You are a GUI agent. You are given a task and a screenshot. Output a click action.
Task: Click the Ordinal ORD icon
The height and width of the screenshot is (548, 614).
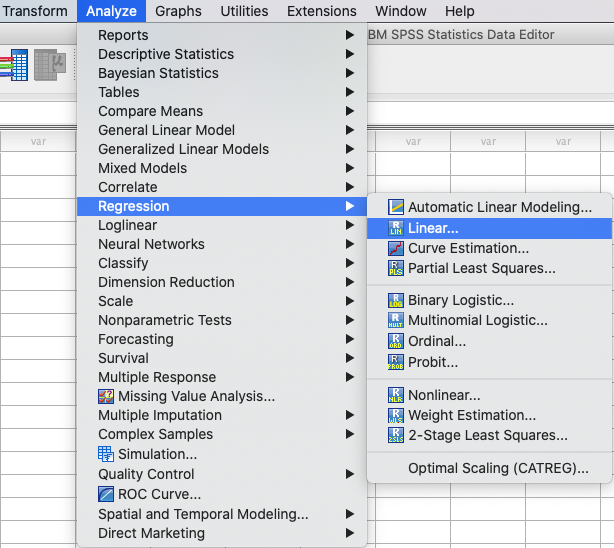(395, 341)
